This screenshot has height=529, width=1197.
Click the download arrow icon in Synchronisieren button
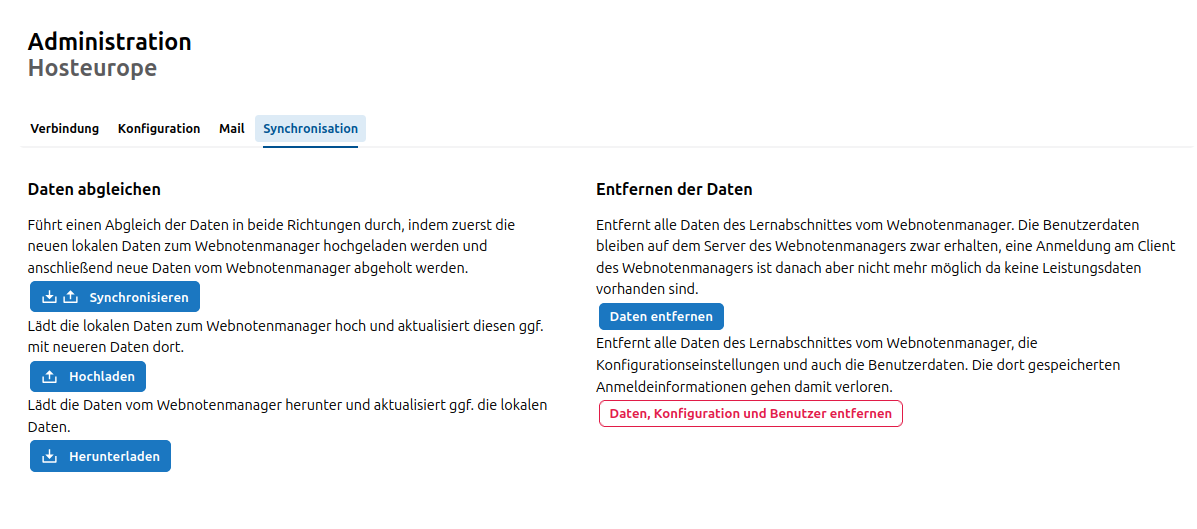click(x=50, y=297)
